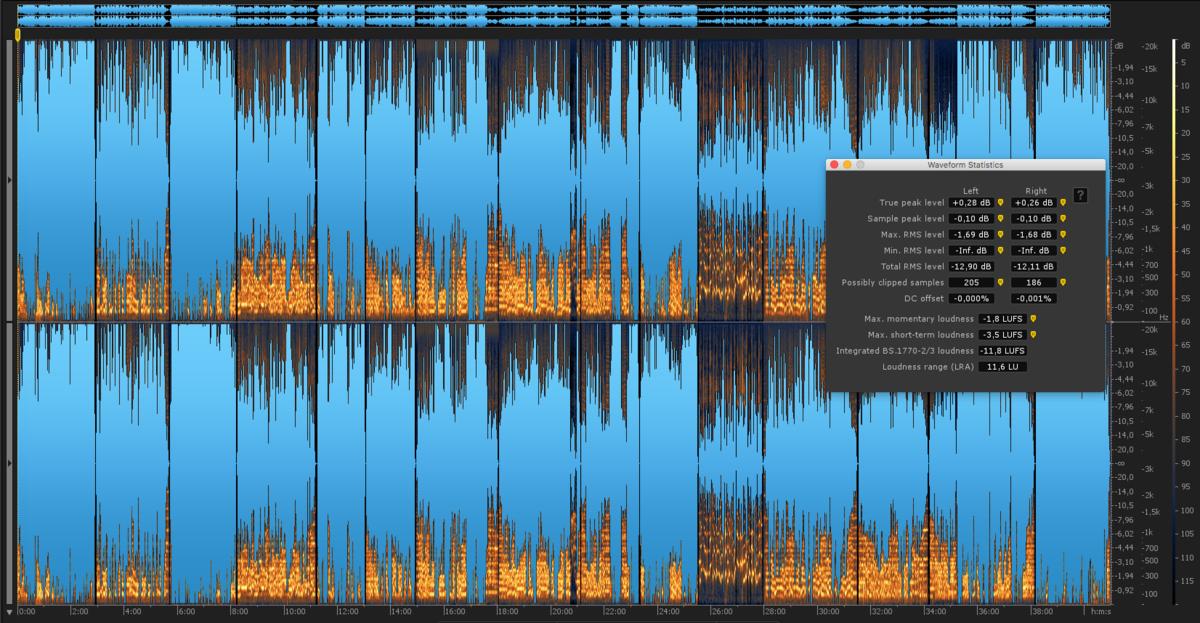The height and width of the screenshot is (623, 1200).
Task: Jump to Max. short-term loudness position marker
Action: click(x=1033, y=335)
